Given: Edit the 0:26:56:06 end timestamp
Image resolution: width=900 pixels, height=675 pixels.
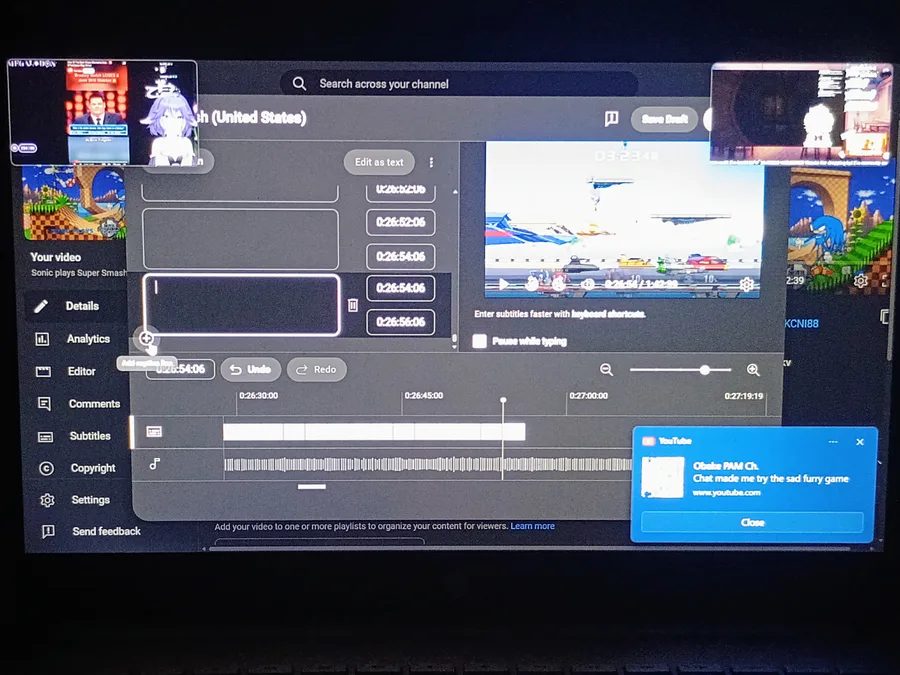Looking at the screenshot, I should coord(401,322).
